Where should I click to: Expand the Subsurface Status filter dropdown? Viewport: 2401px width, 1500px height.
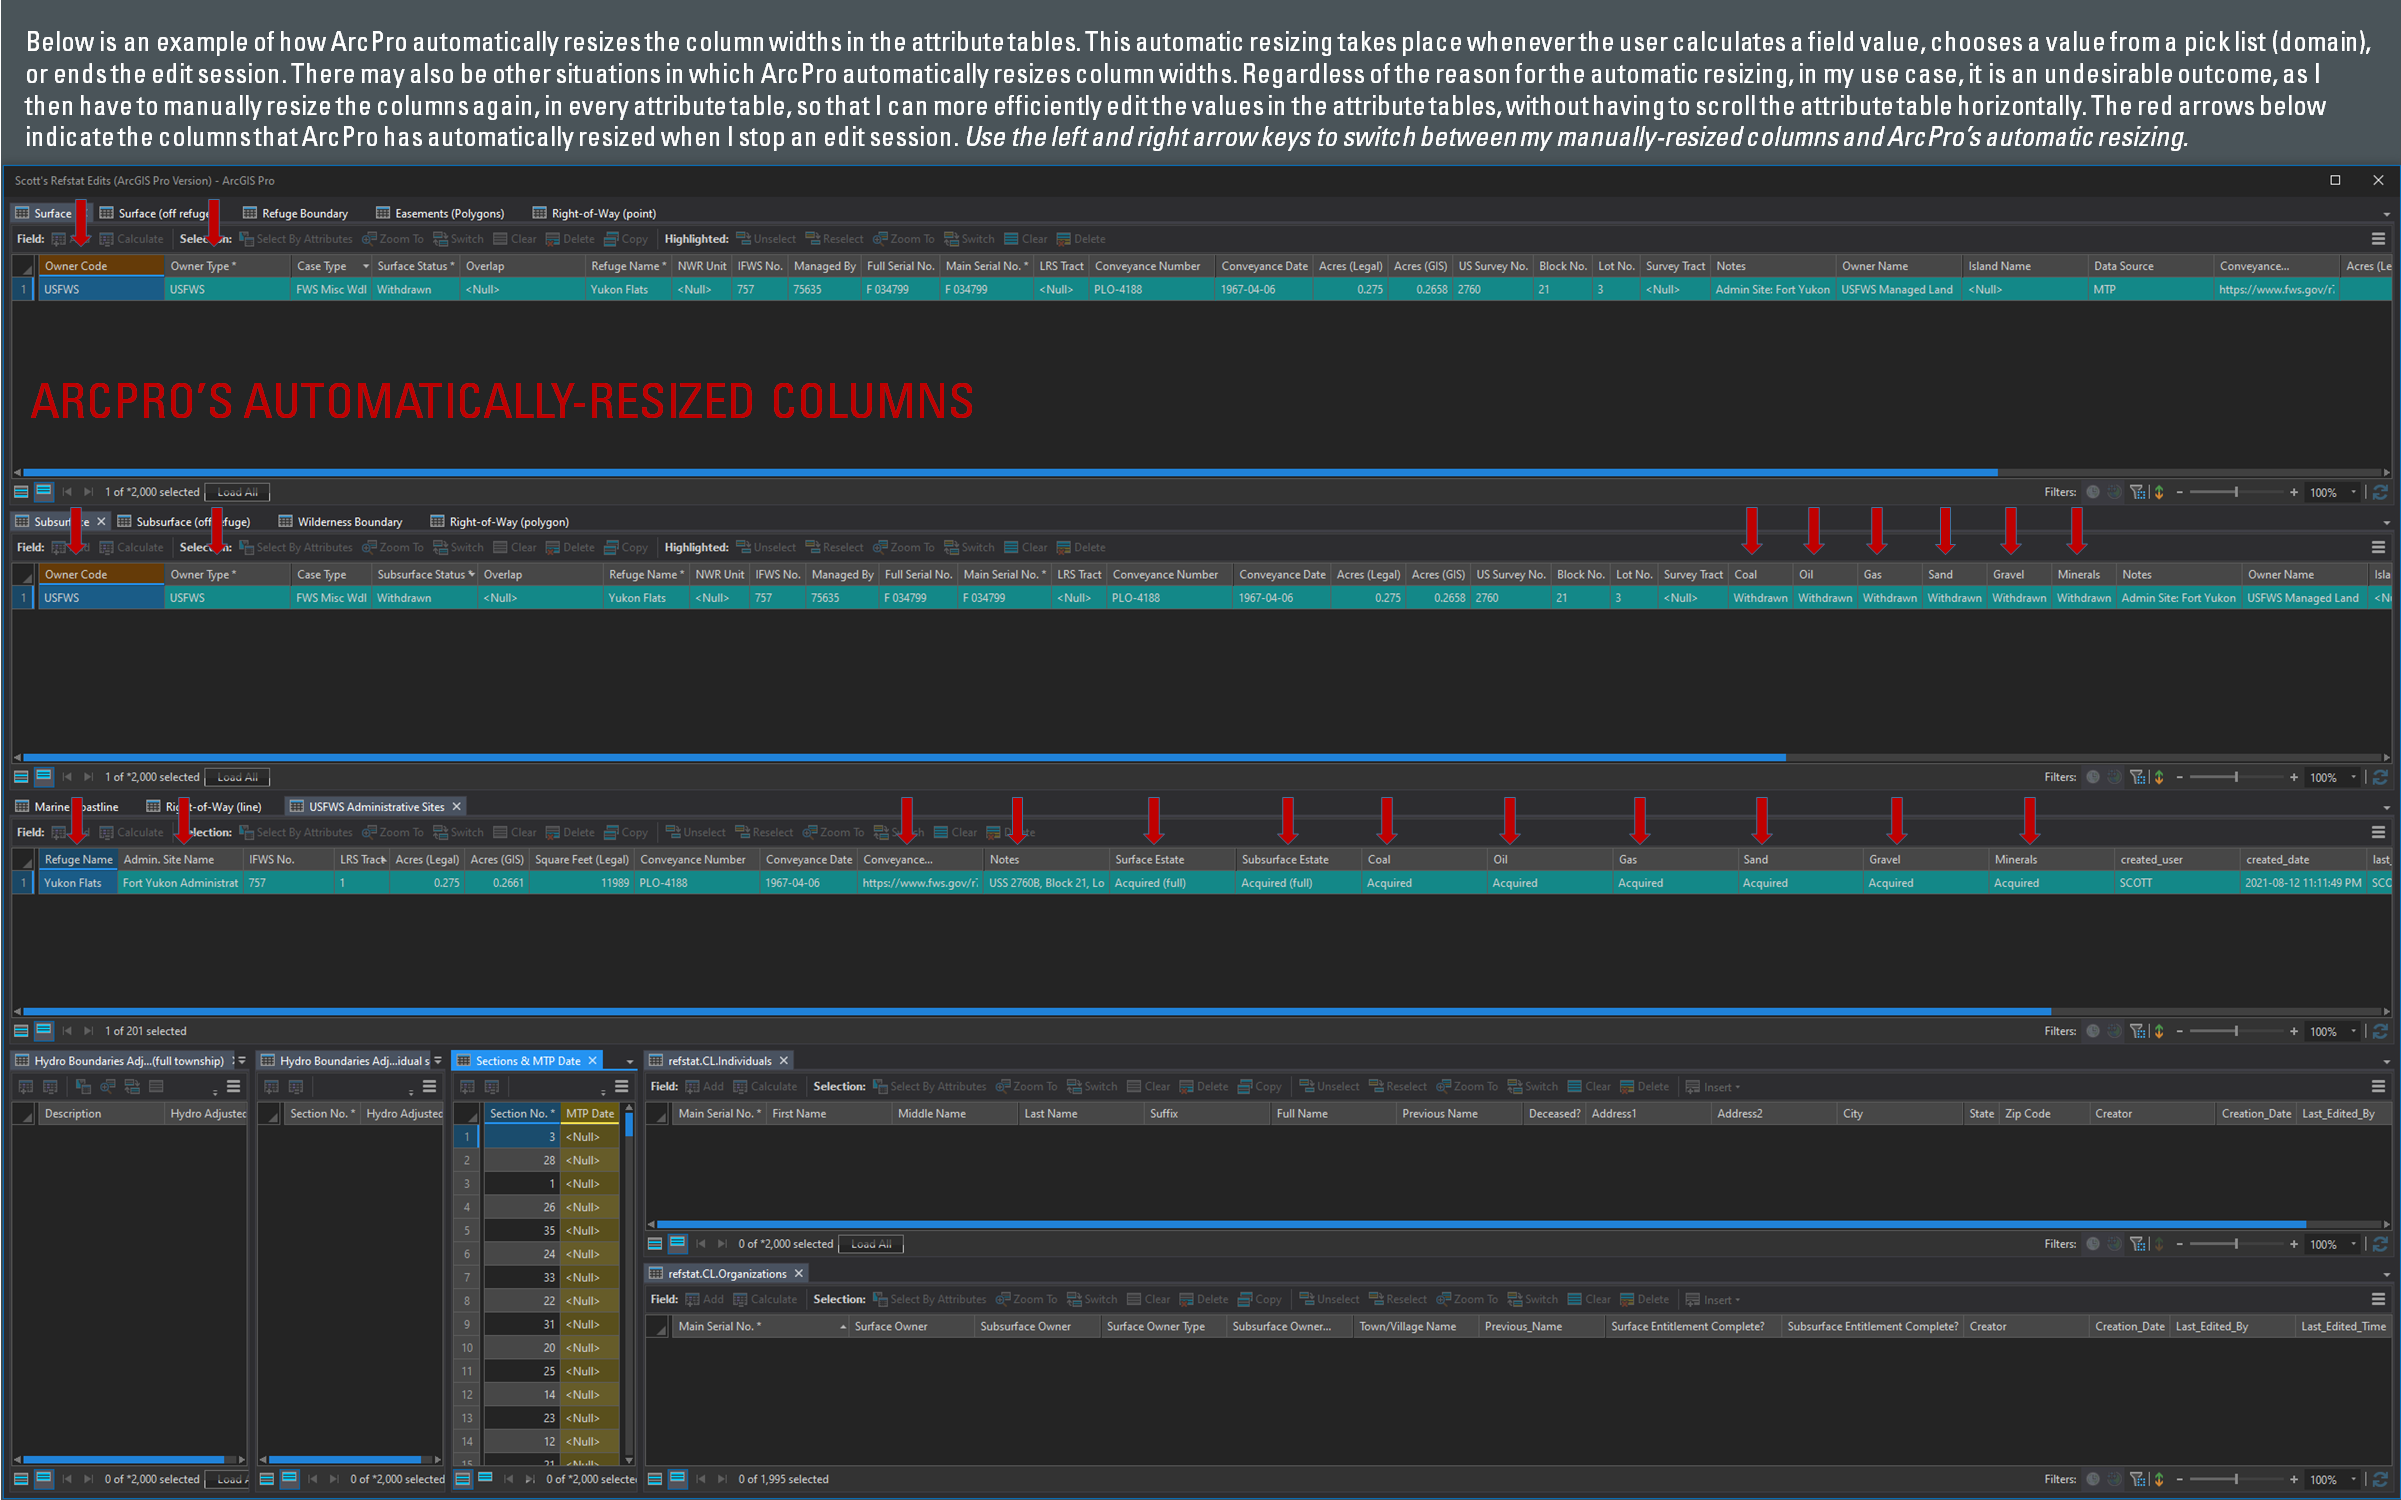[x=471, y=573]
